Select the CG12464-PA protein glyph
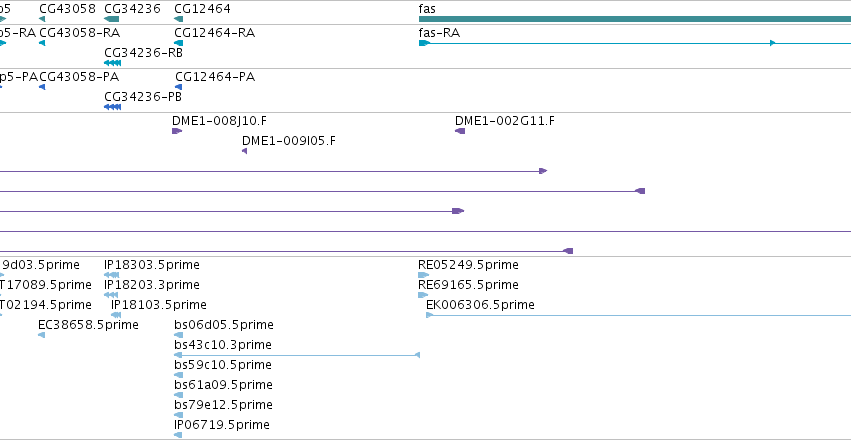Viewport: 851px width, 440px height. [179, 87]
